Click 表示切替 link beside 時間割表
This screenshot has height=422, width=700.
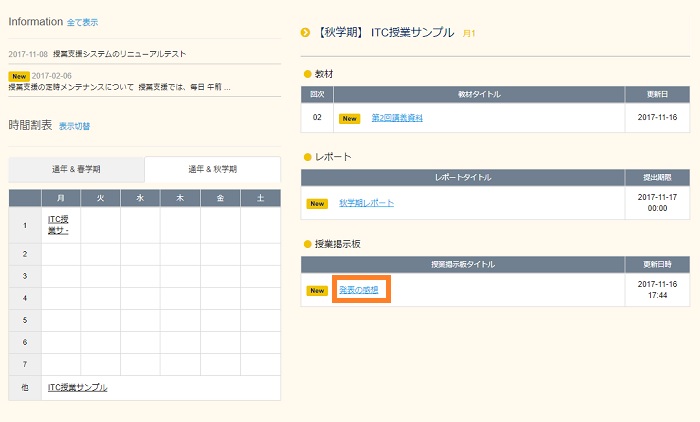pyautogui.click(x=74, y=127)
